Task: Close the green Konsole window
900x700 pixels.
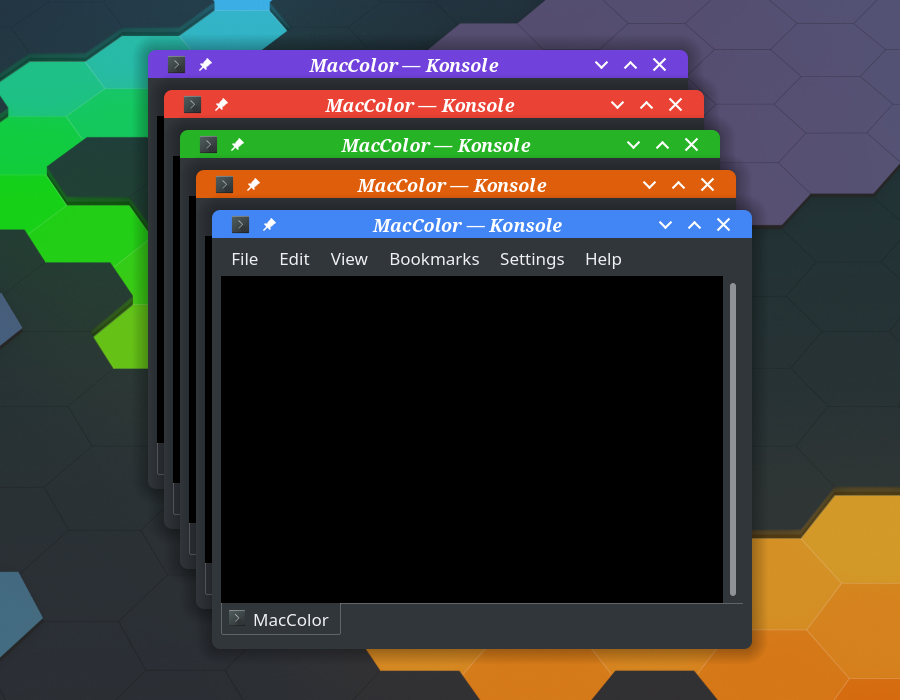Action: tap(691, 145)
